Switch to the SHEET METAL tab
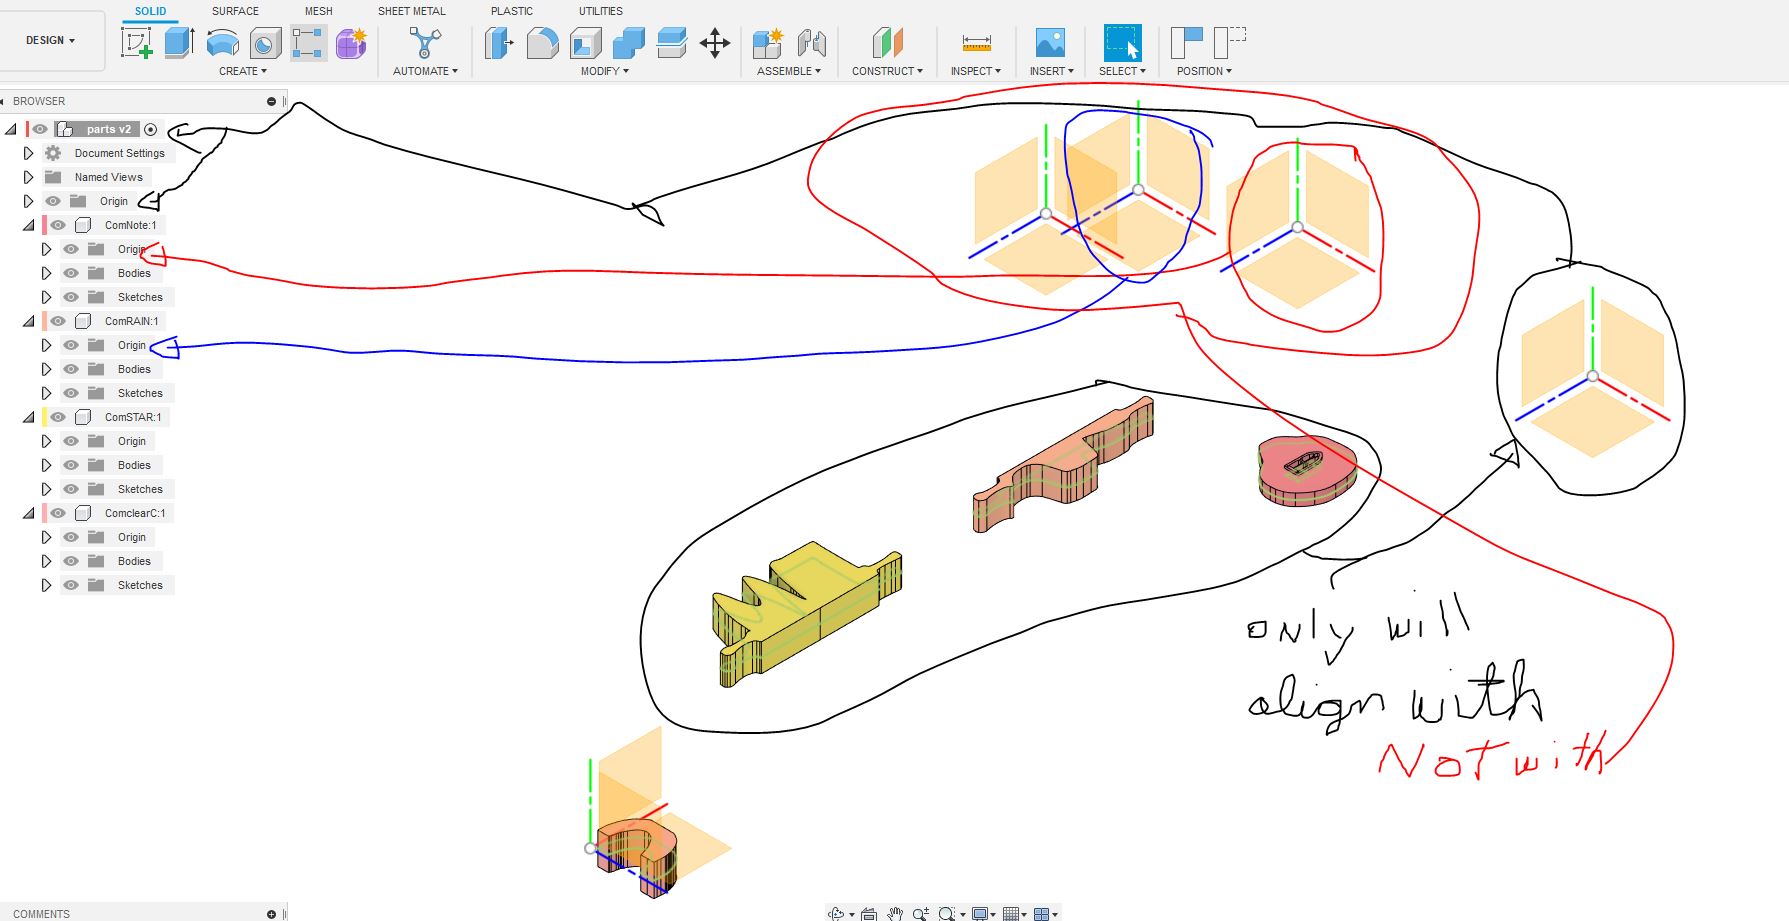This screenshot has height=921, width=1789. pyautogui.click(x=411, y=11)
